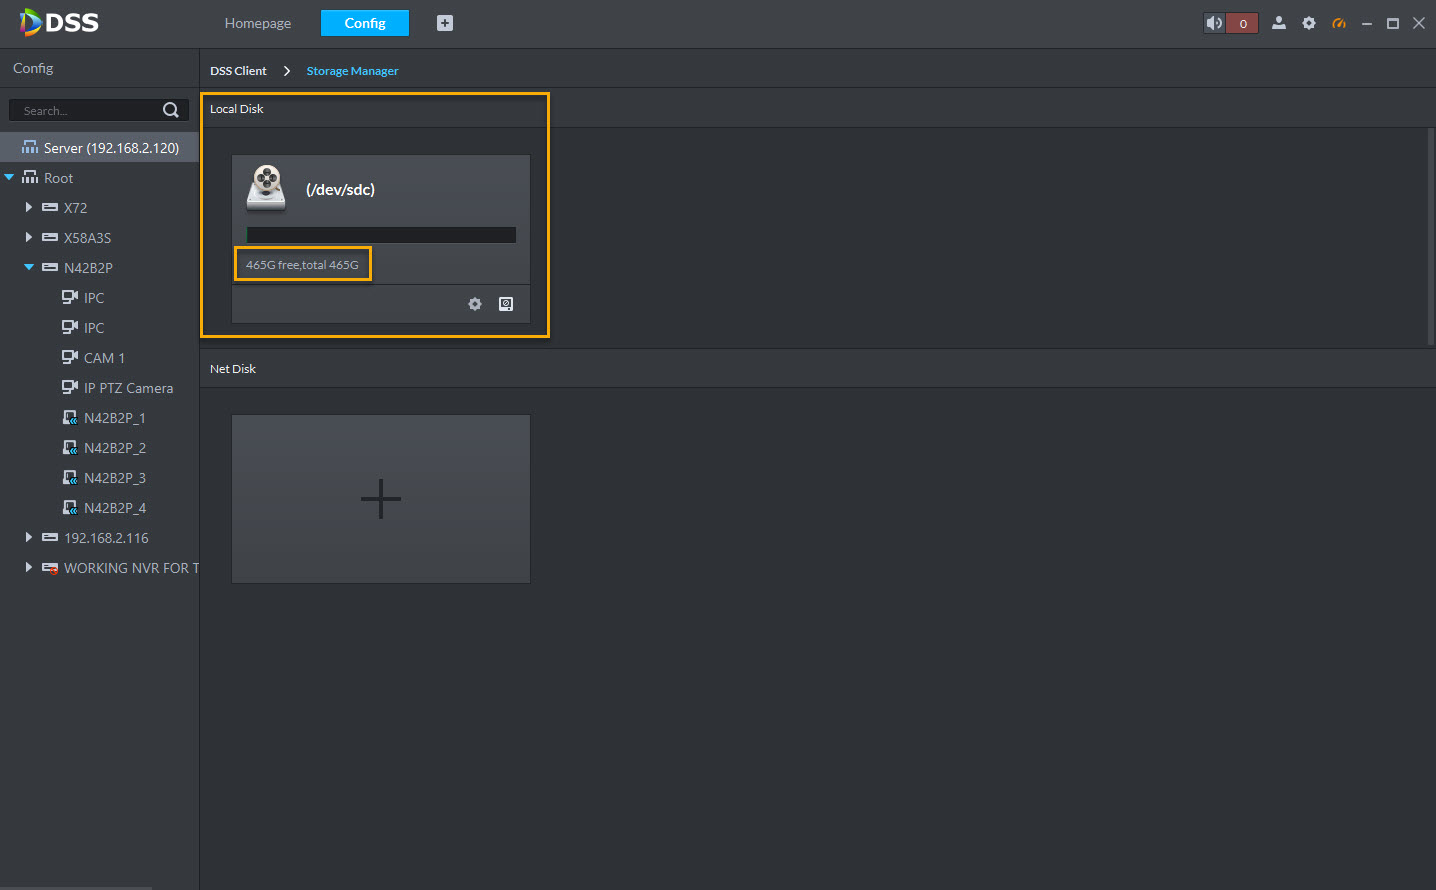
Task: Click the Config panel title
Action: (x=33, y=68)
